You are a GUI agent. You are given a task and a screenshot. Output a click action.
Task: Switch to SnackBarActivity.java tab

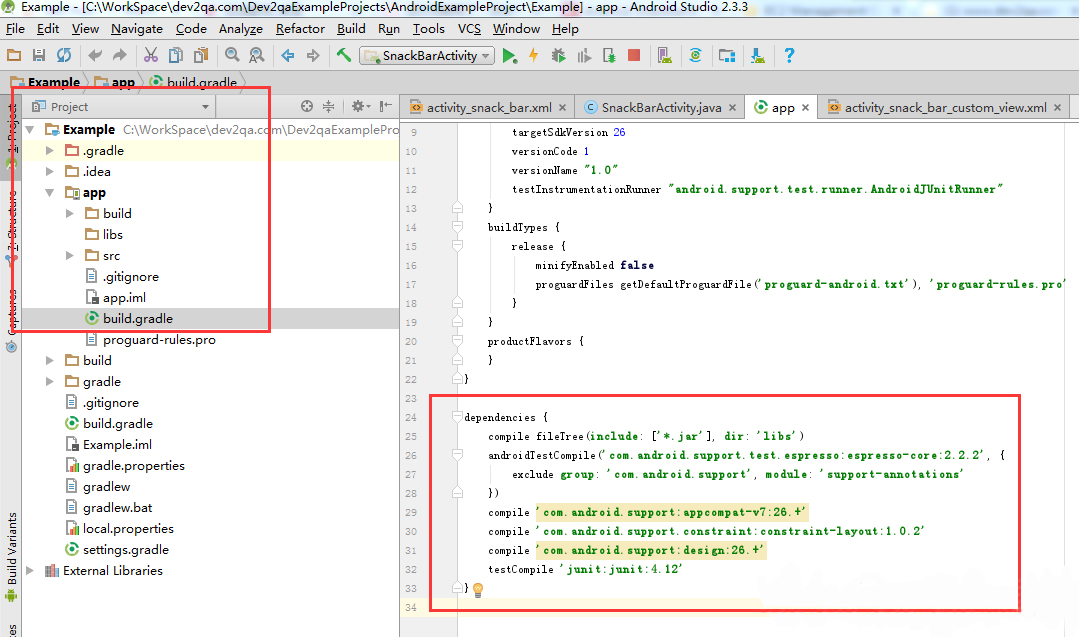[x=661, y=107]
